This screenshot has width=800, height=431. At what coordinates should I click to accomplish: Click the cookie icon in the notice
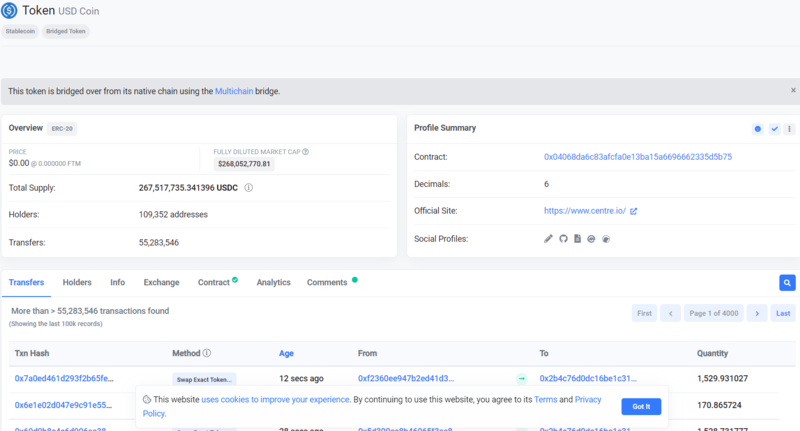click(x=147, y=399)
